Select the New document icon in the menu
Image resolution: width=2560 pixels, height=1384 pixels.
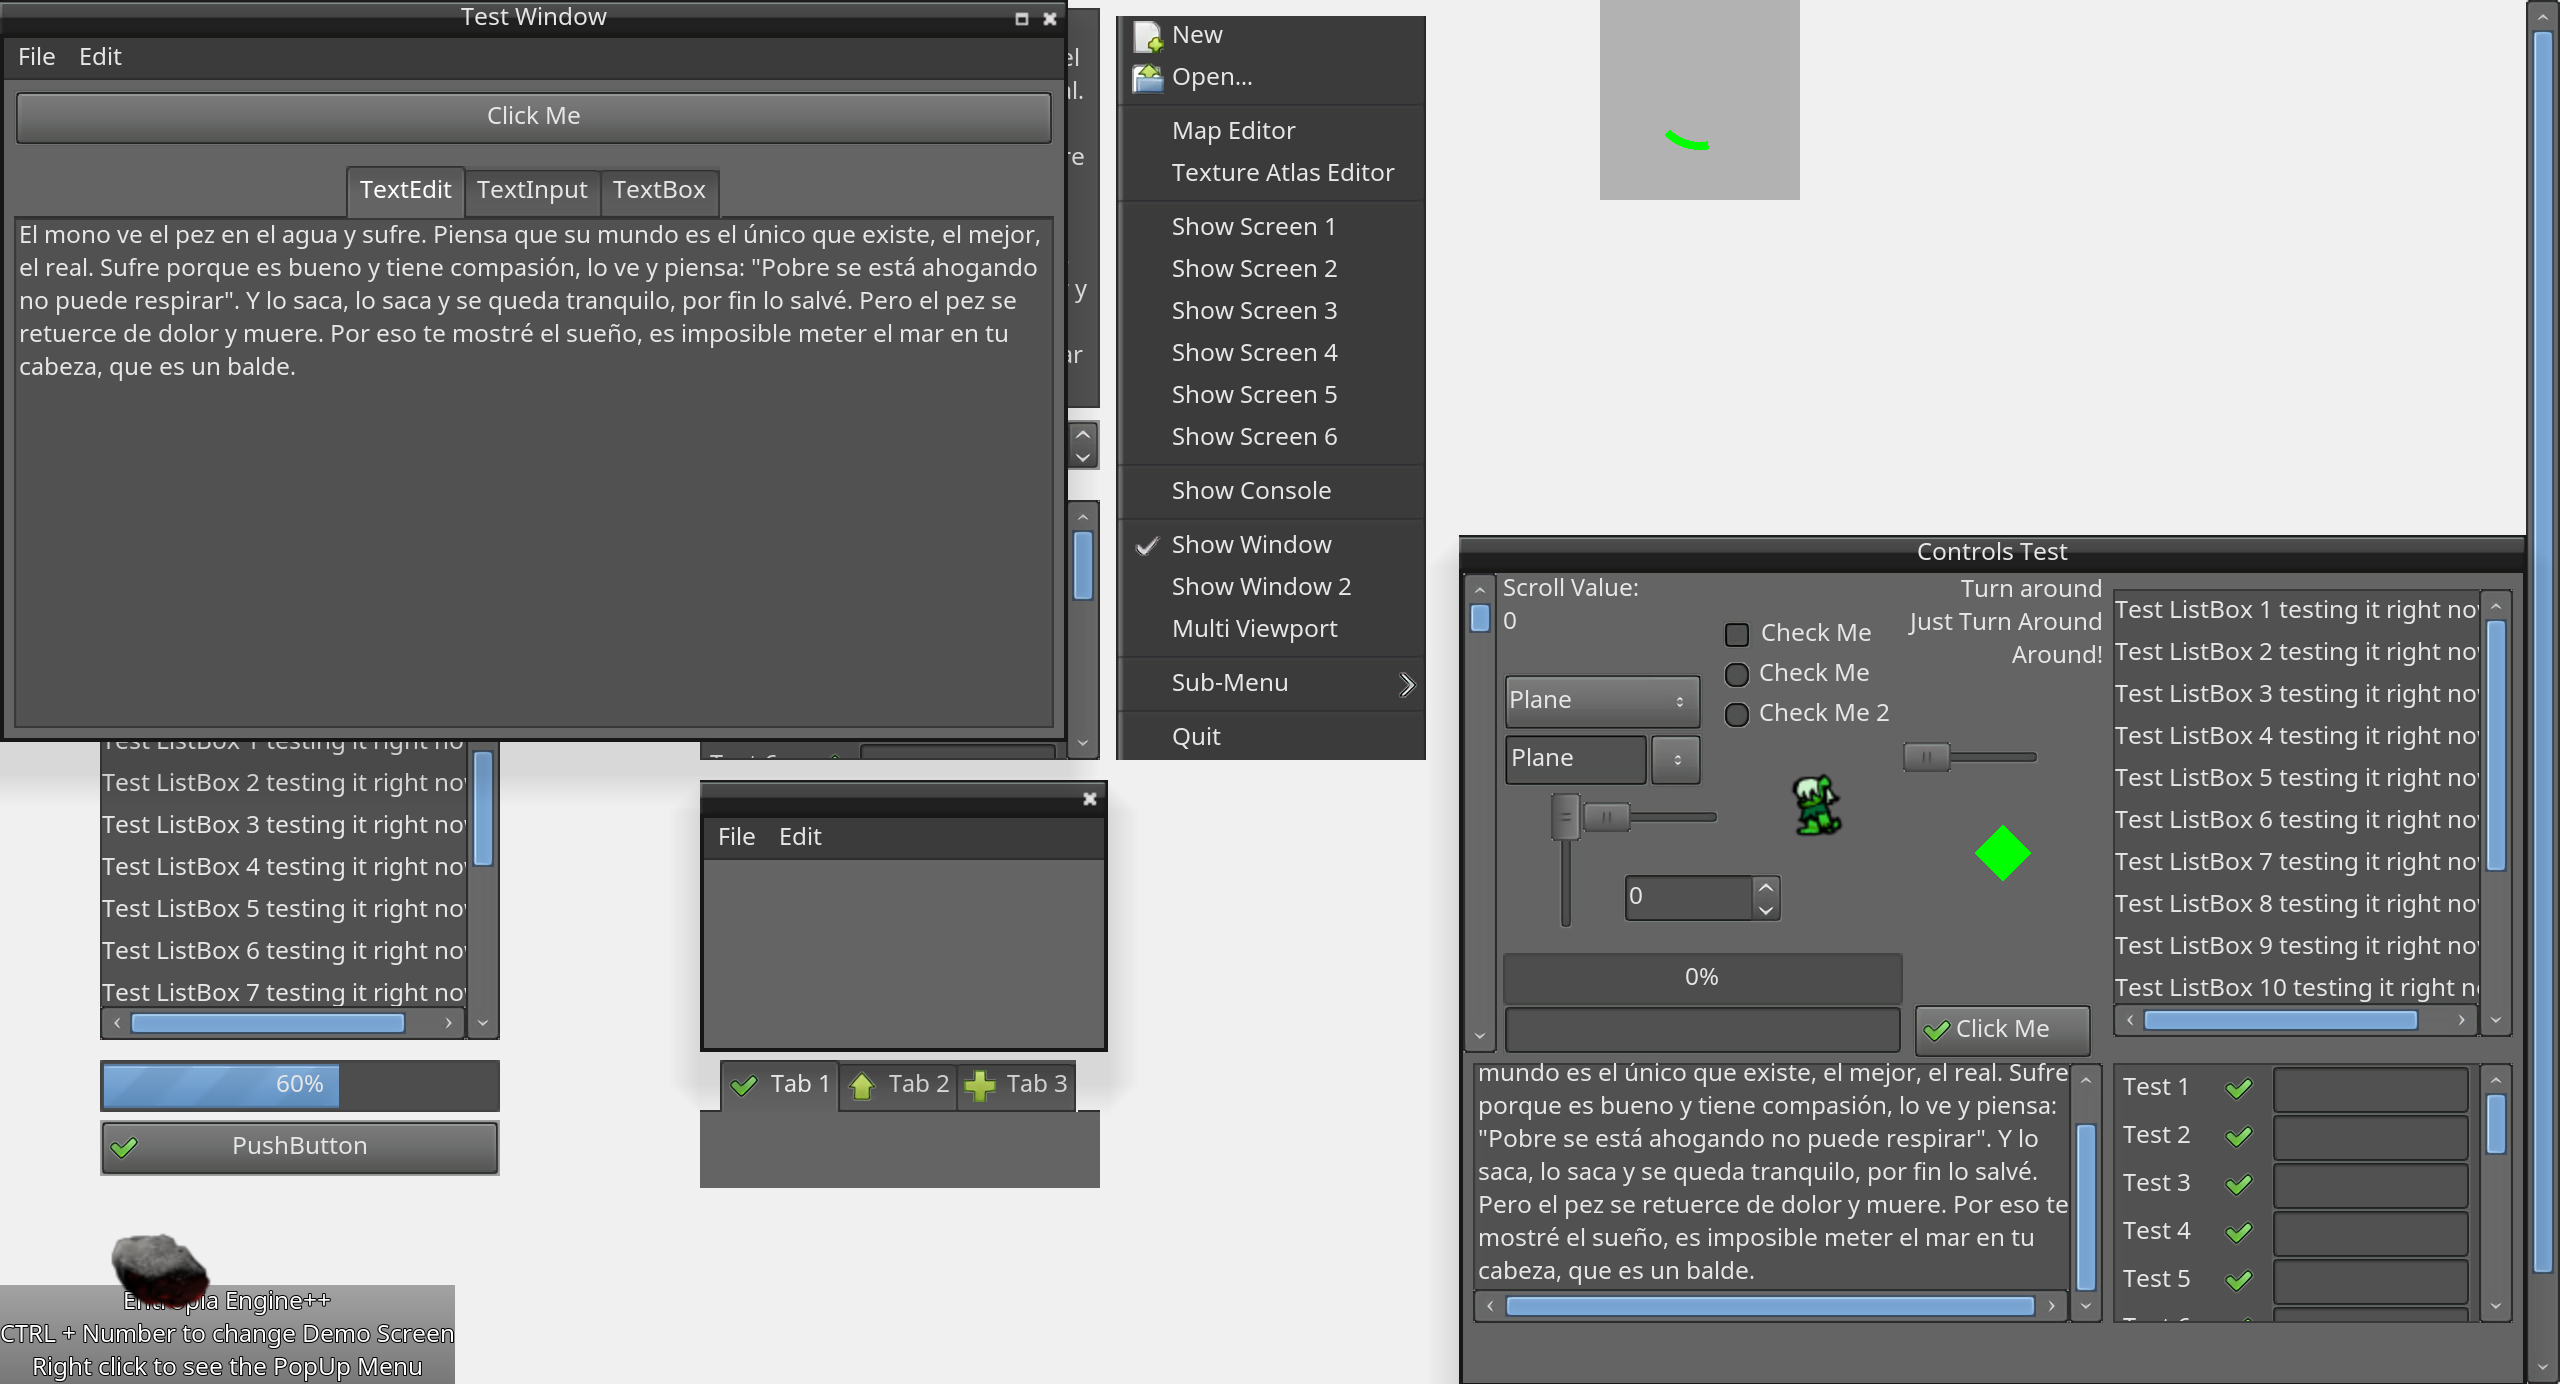point(1146,36)
